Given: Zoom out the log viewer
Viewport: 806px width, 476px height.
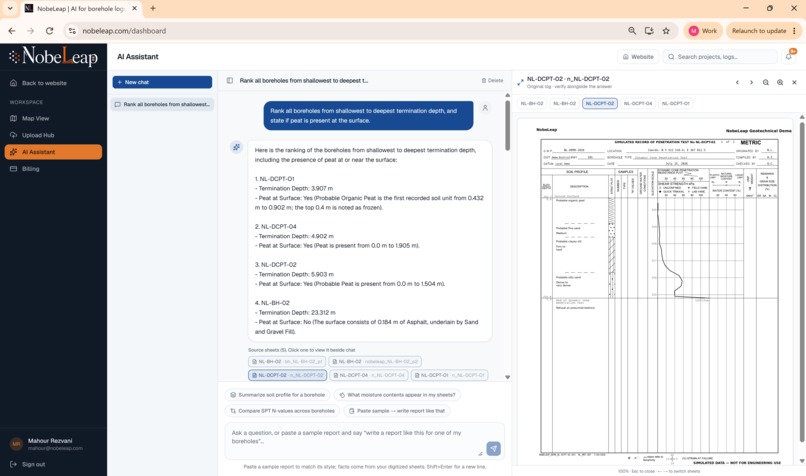Looking at the screenshot, I should [766, 82].
